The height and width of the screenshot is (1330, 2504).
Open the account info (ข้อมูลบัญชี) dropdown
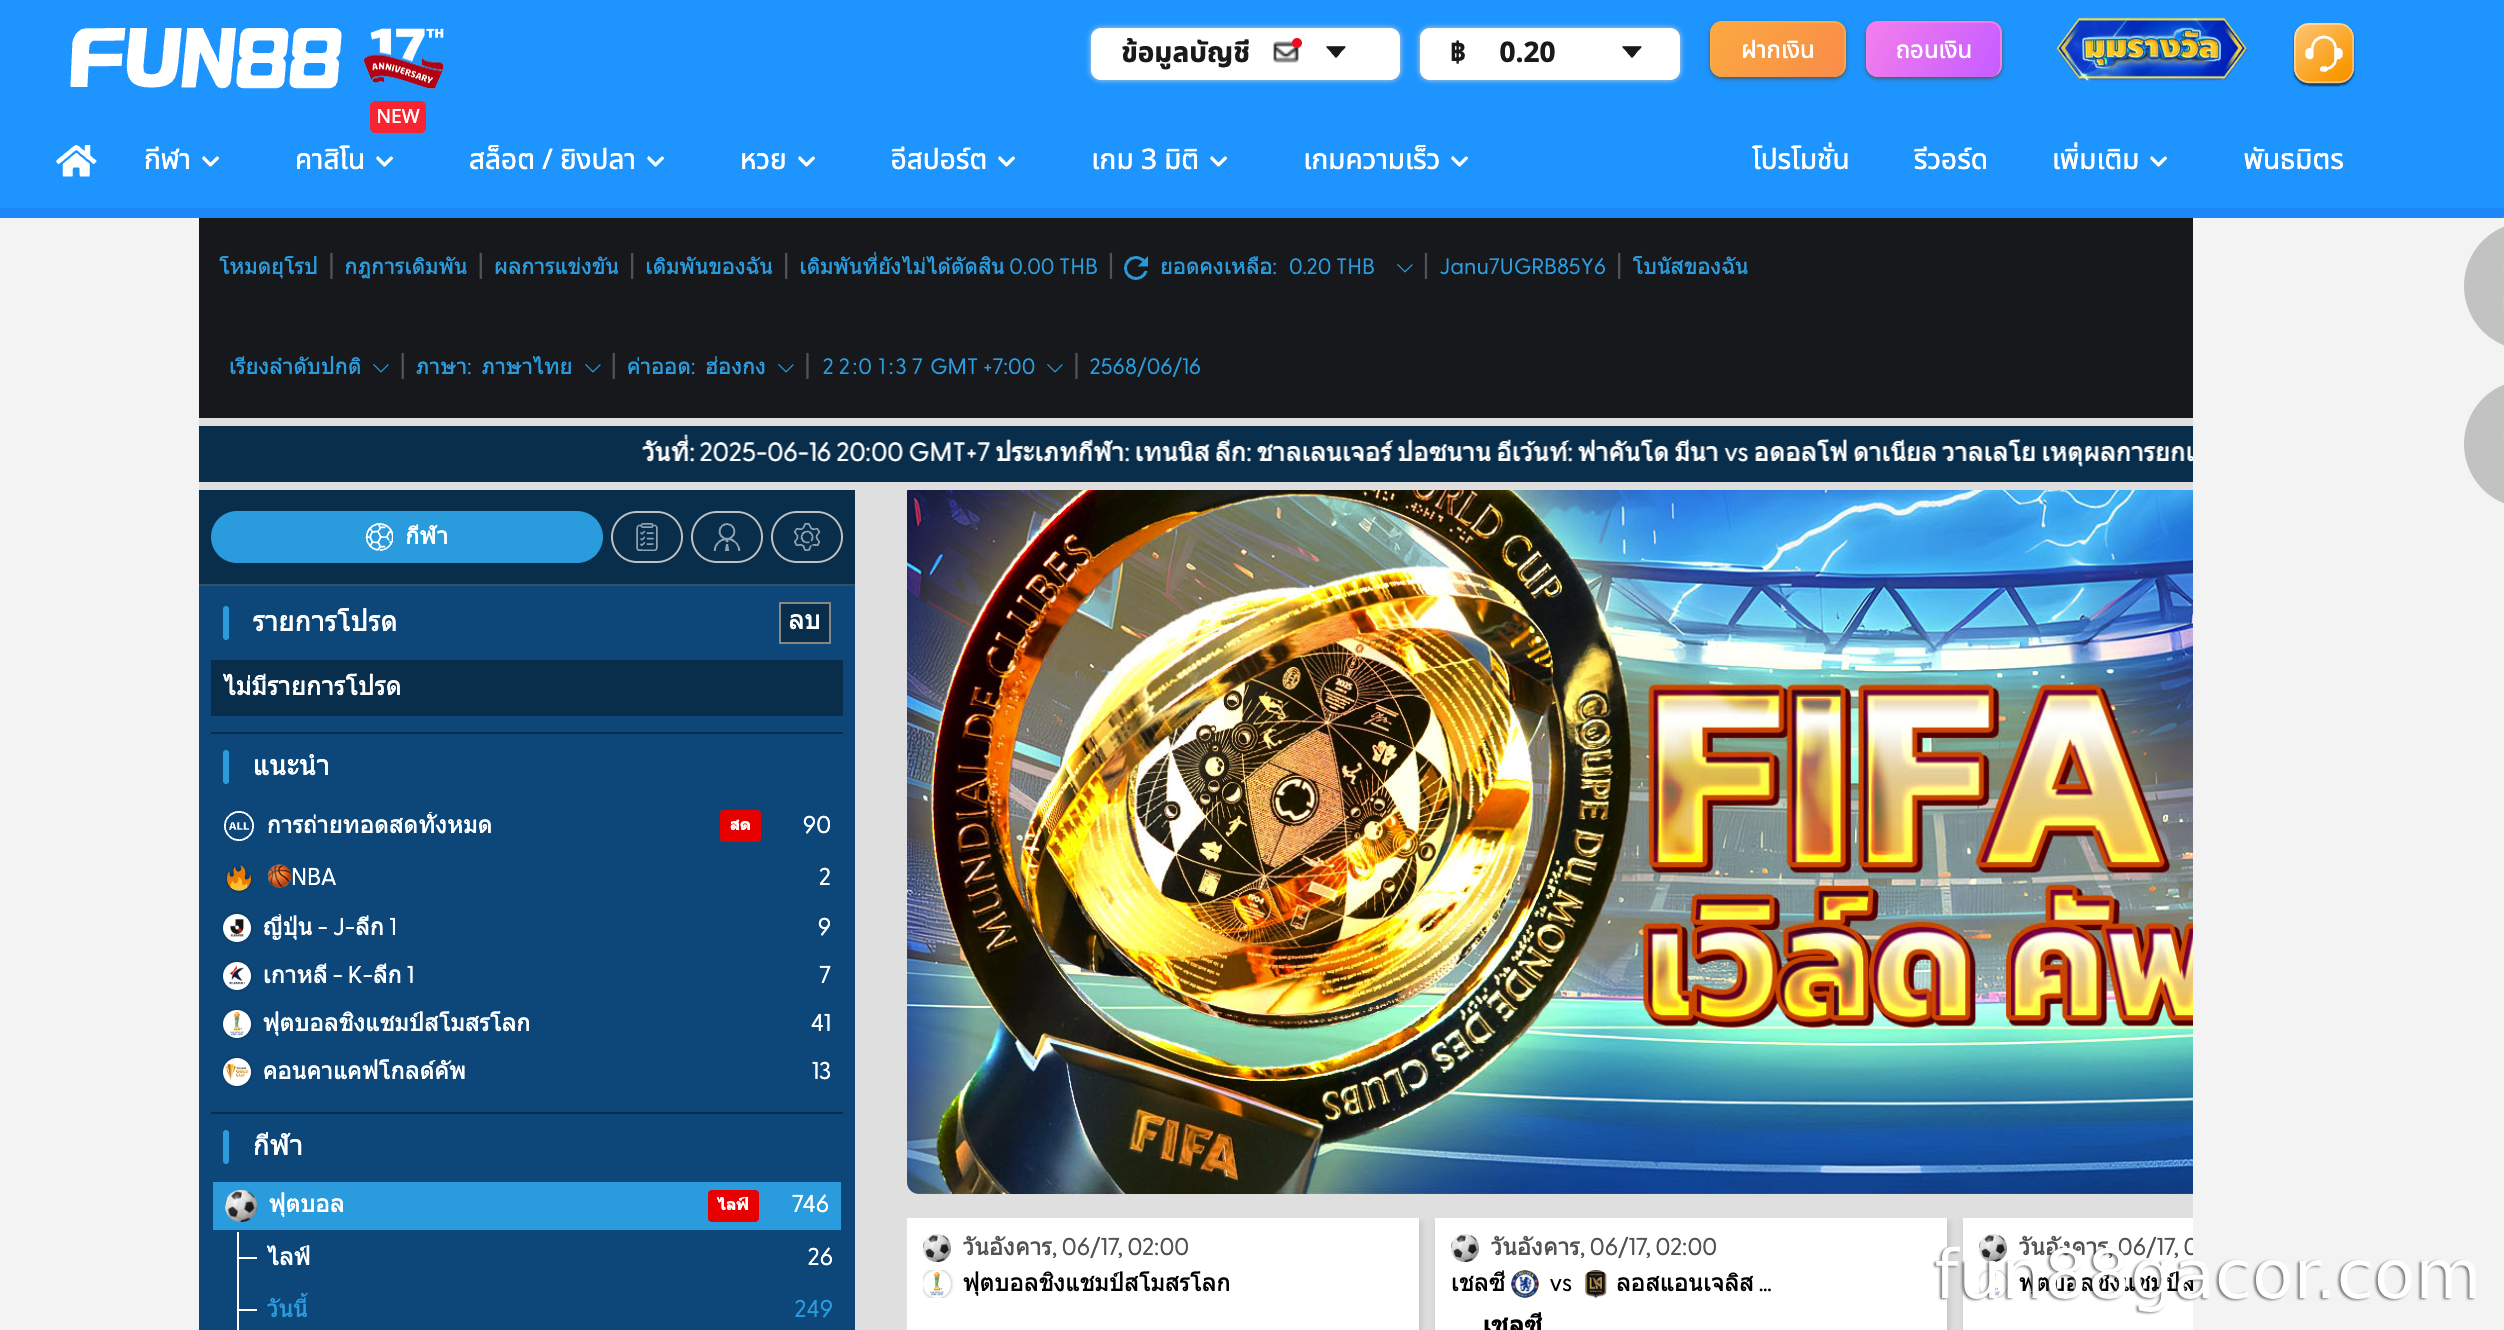click(1245, 52)
